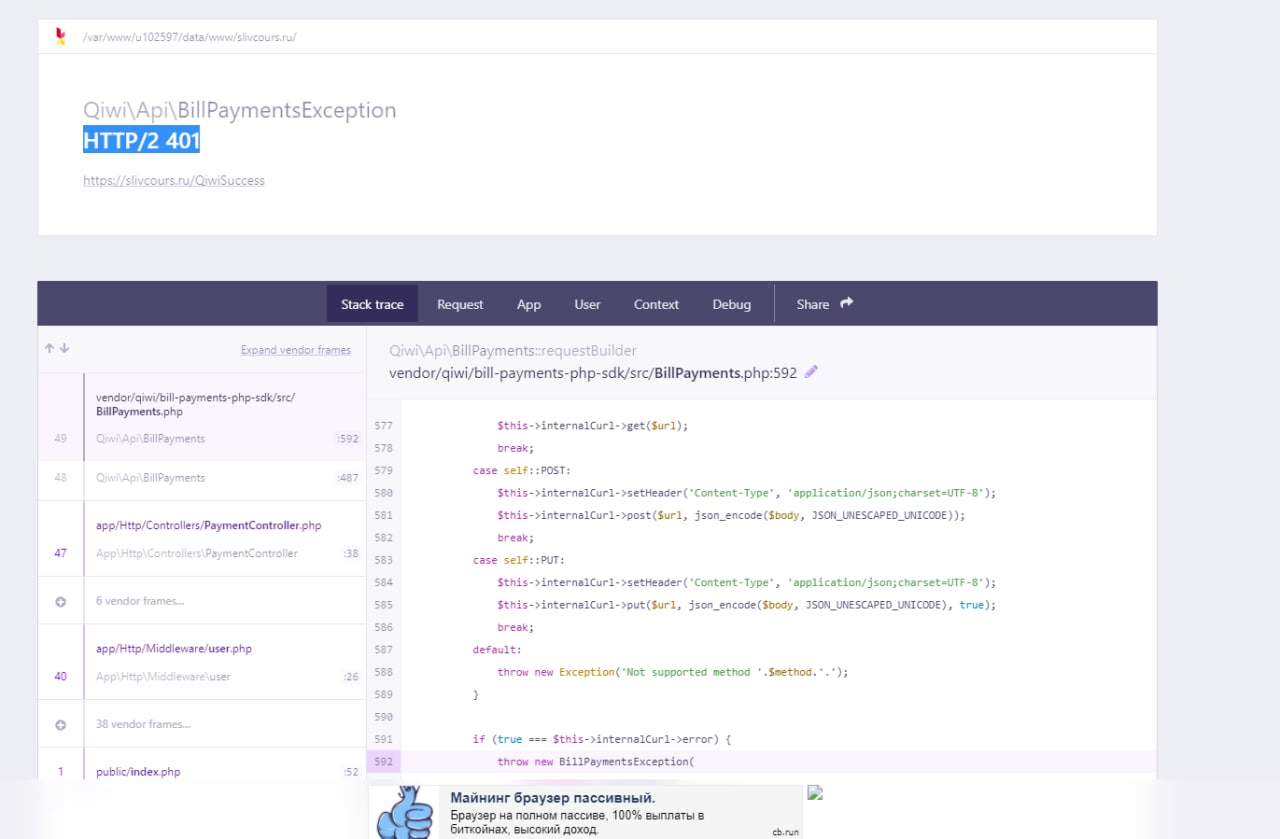Click the cb.run ad source label
Screen dimensions: 1280x839
(x=784, y=831)
